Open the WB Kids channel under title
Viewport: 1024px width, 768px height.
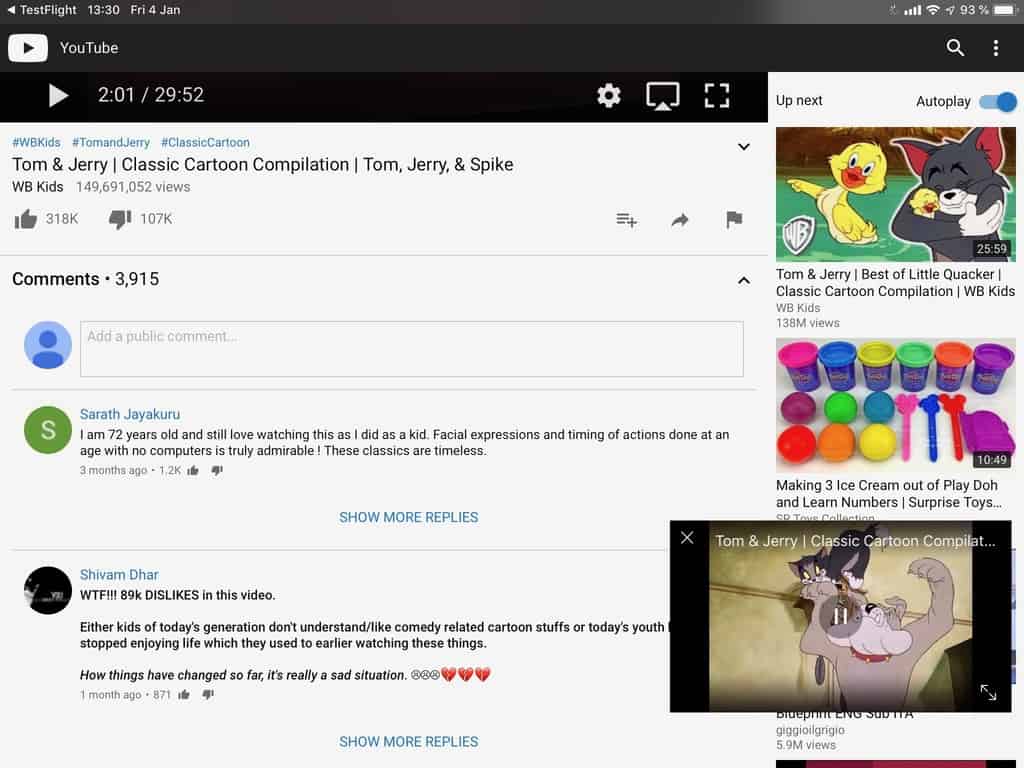click(x=38, y=187)
